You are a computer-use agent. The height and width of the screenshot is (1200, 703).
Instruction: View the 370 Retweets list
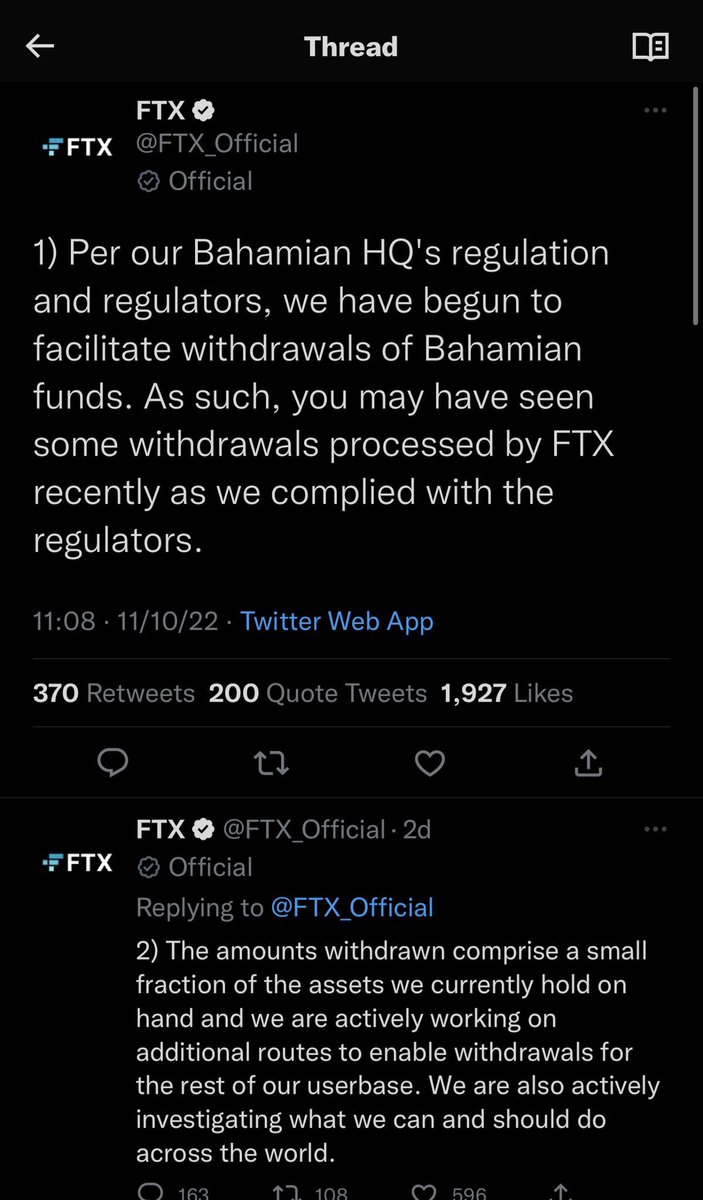pyautogui.click(x=114, y=693)
